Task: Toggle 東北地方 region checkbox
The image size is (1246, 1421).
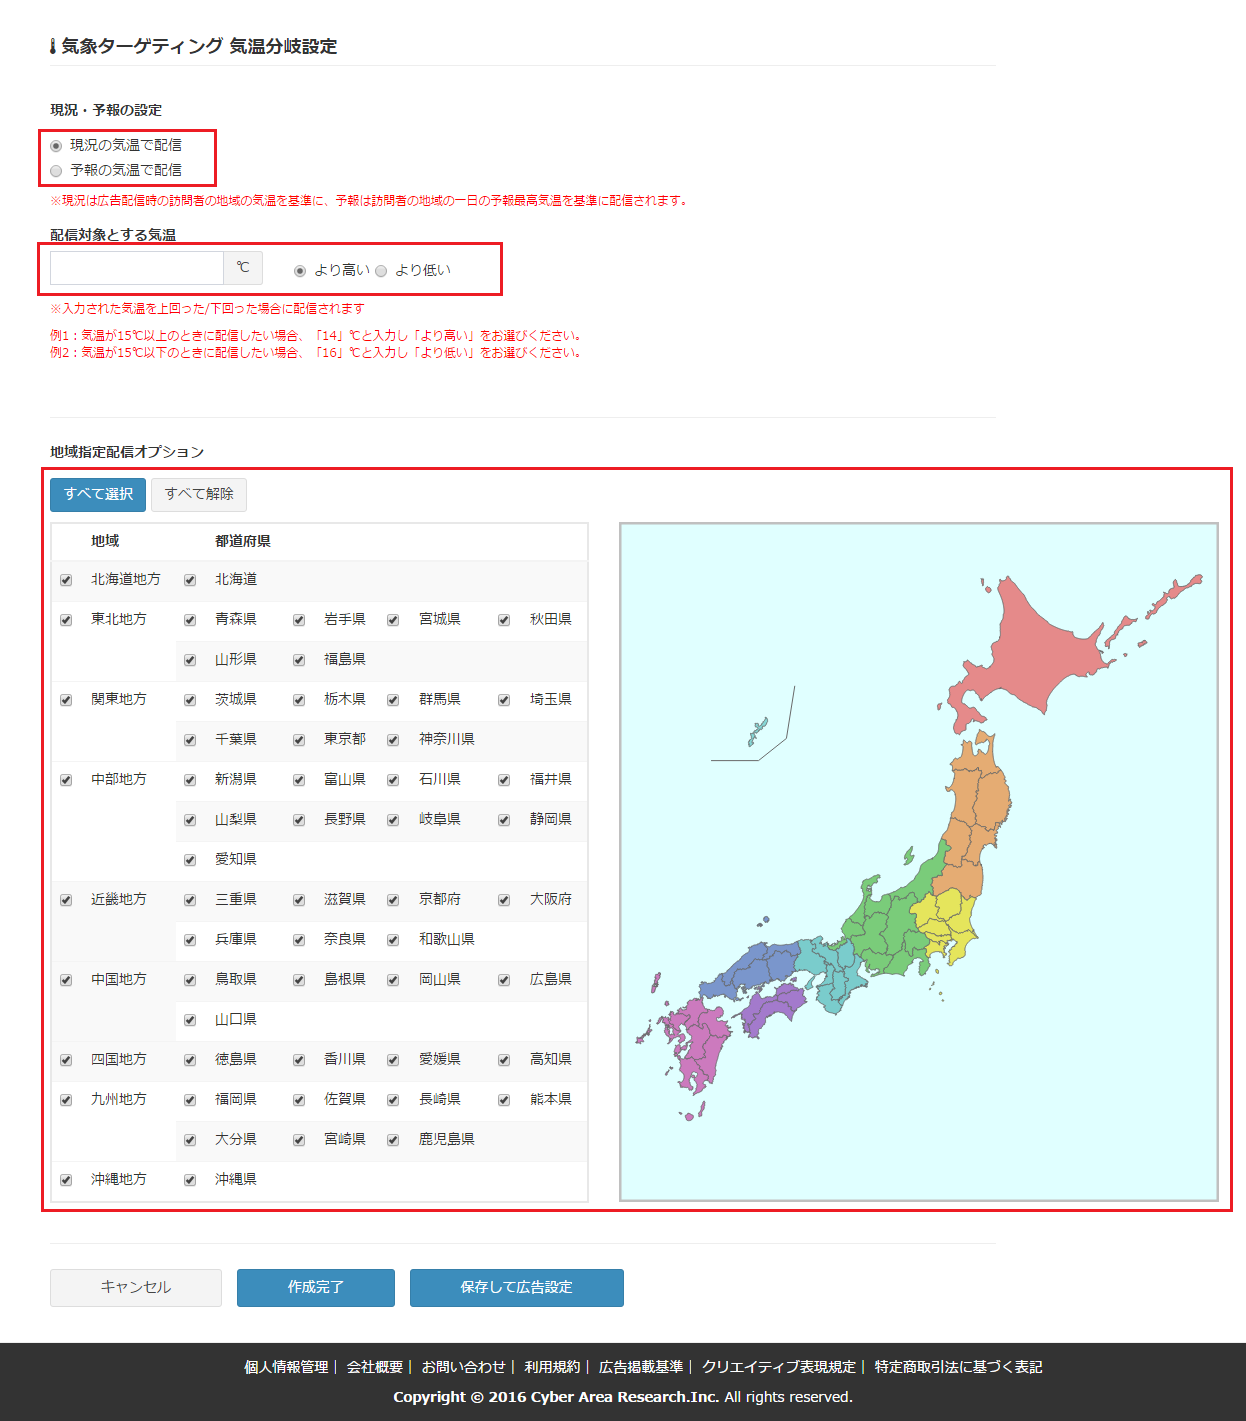Action: coord(66,620)
